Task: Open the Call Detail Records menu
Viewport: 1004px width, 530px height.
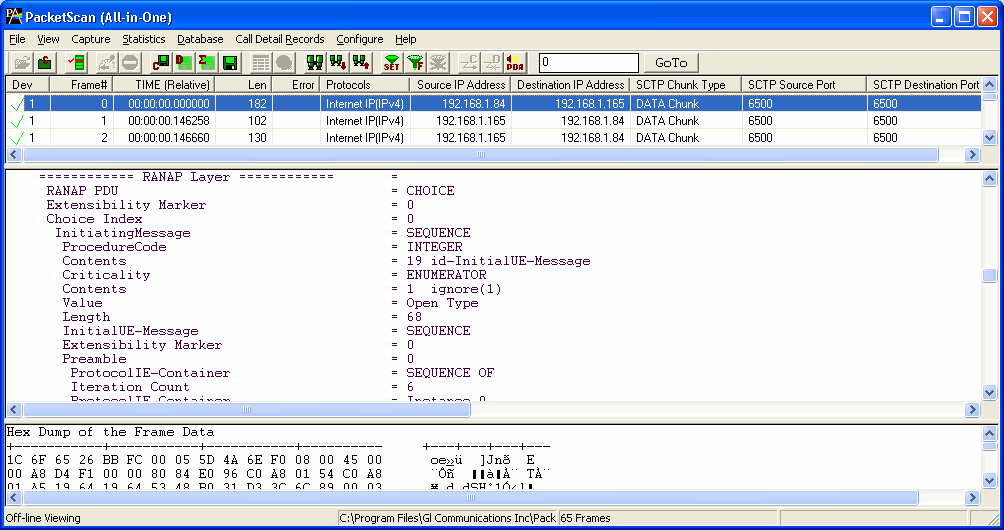Action: 280,39
